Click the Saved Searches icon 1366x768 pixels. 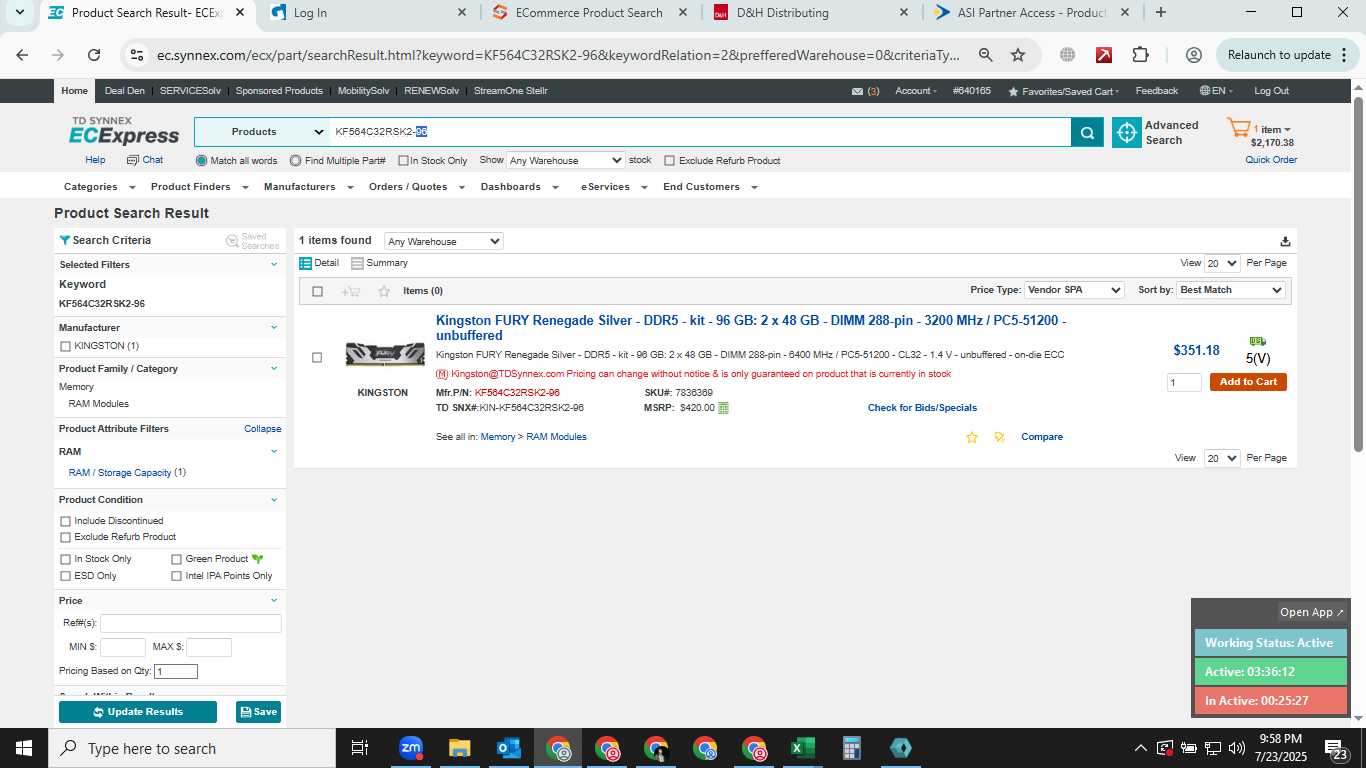coord(232,241)
